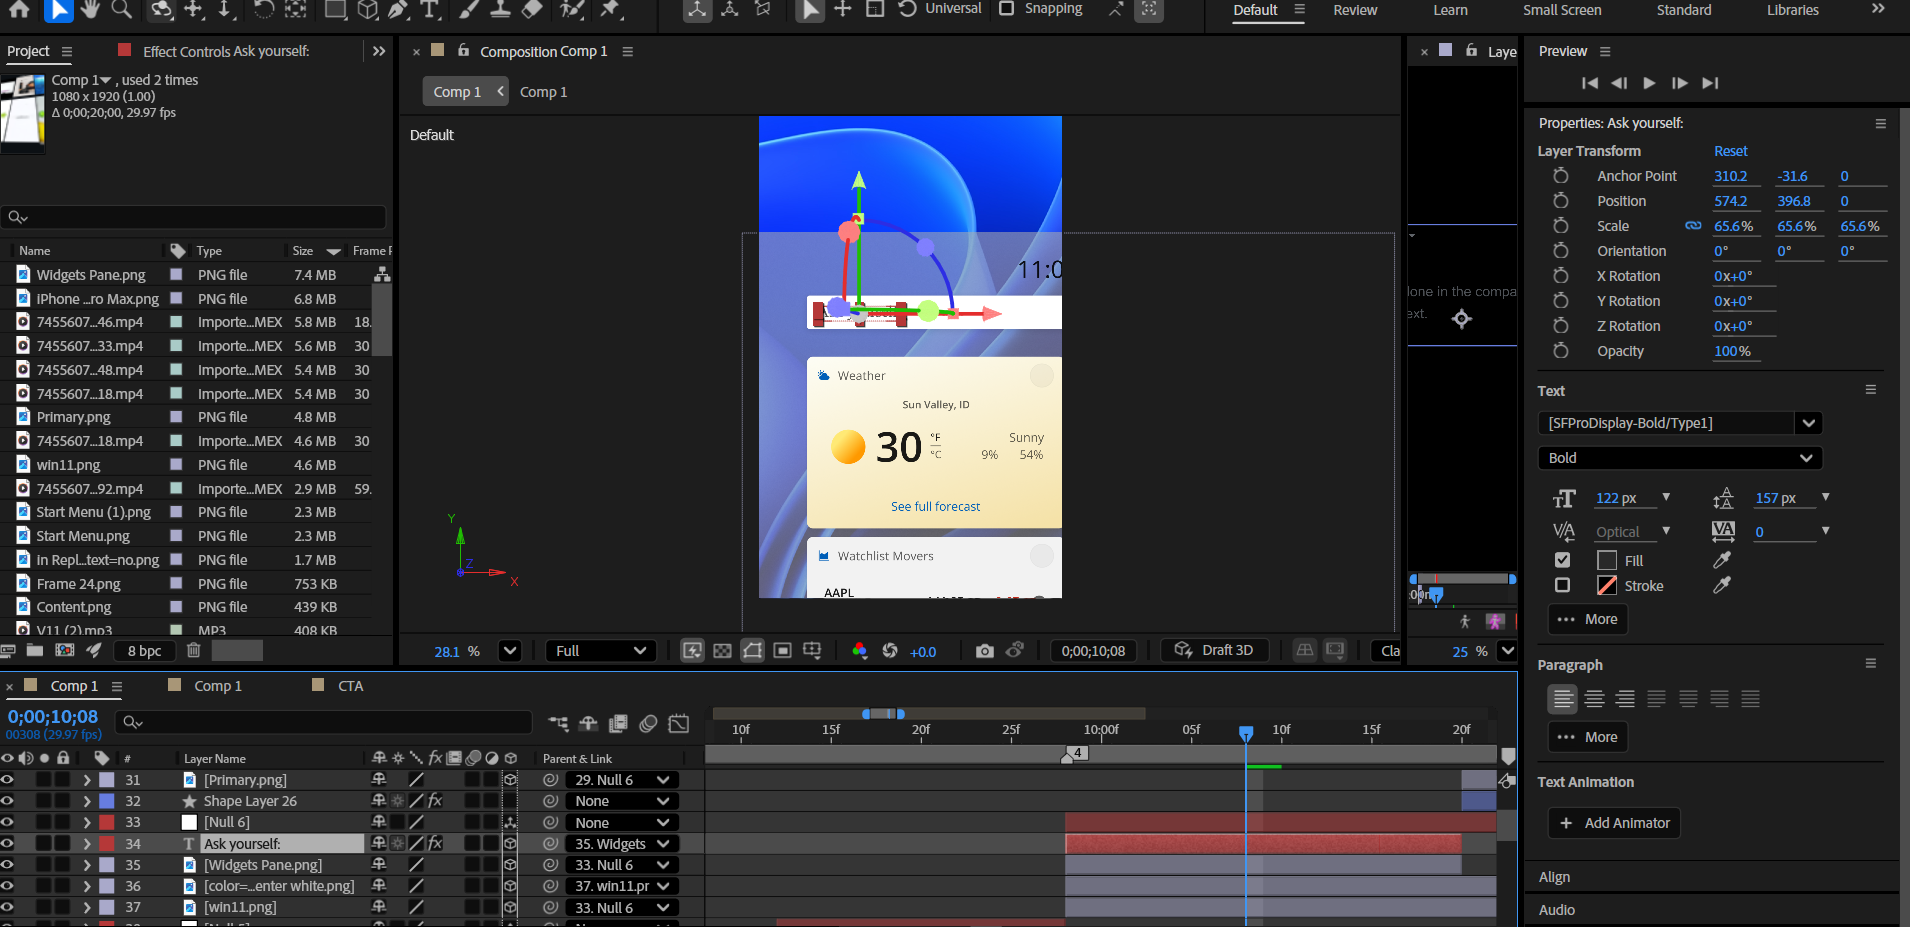Switch to the CTA timeline tab
The height and width of the screenshot is (927, 1910).
coord(350,686)
